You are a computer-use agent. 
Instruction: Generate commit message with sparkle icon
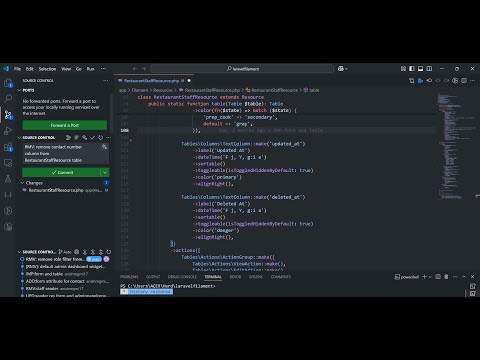104,147
